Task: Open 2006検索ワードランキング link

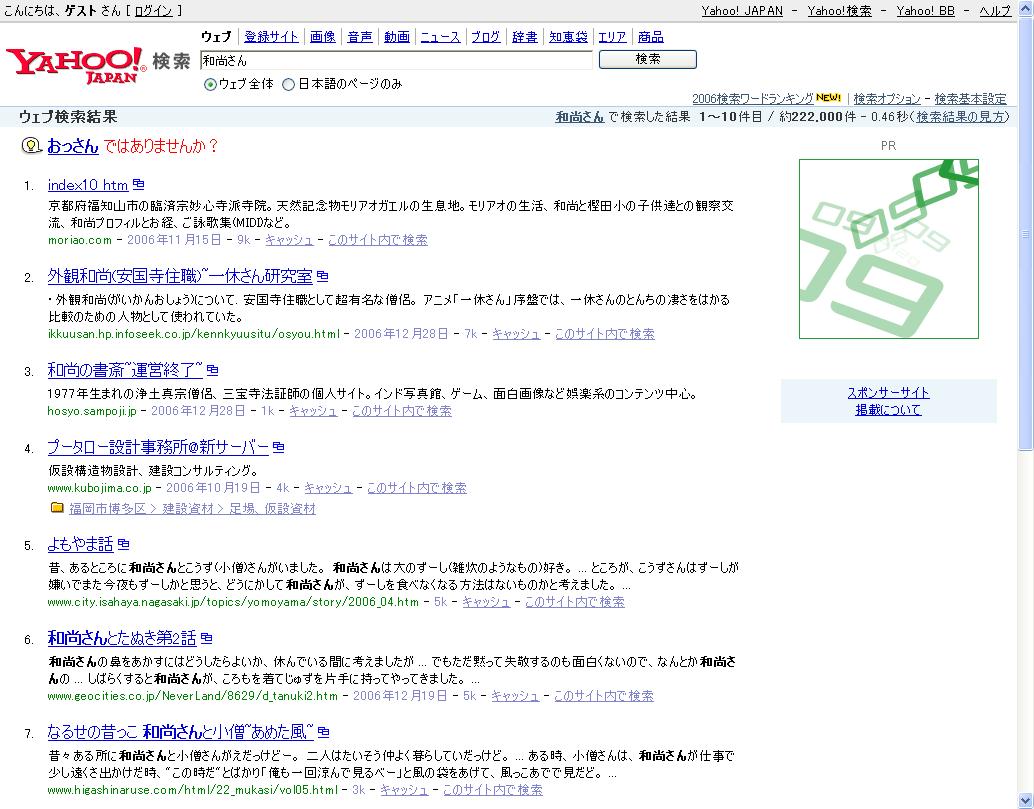Action: point(752,98)
